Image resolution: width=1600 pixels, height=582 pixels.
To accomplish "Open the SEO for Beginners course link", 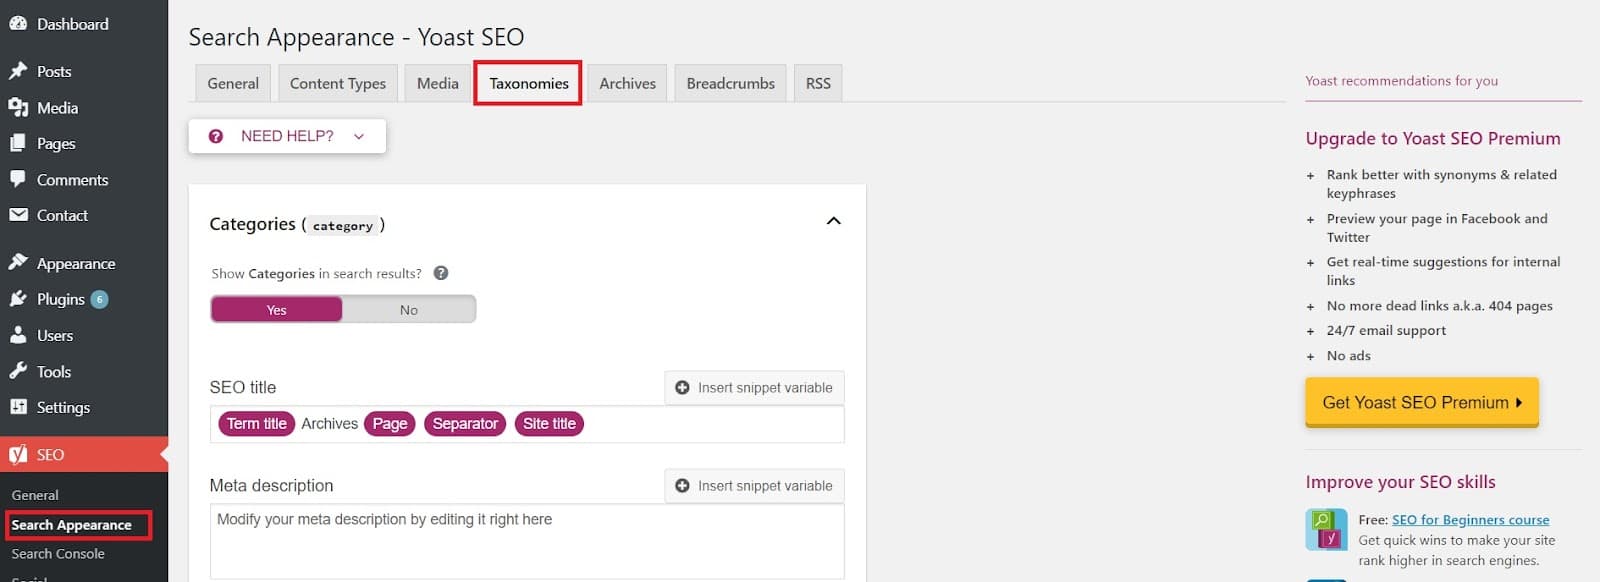I will (x=1470, y=520).
